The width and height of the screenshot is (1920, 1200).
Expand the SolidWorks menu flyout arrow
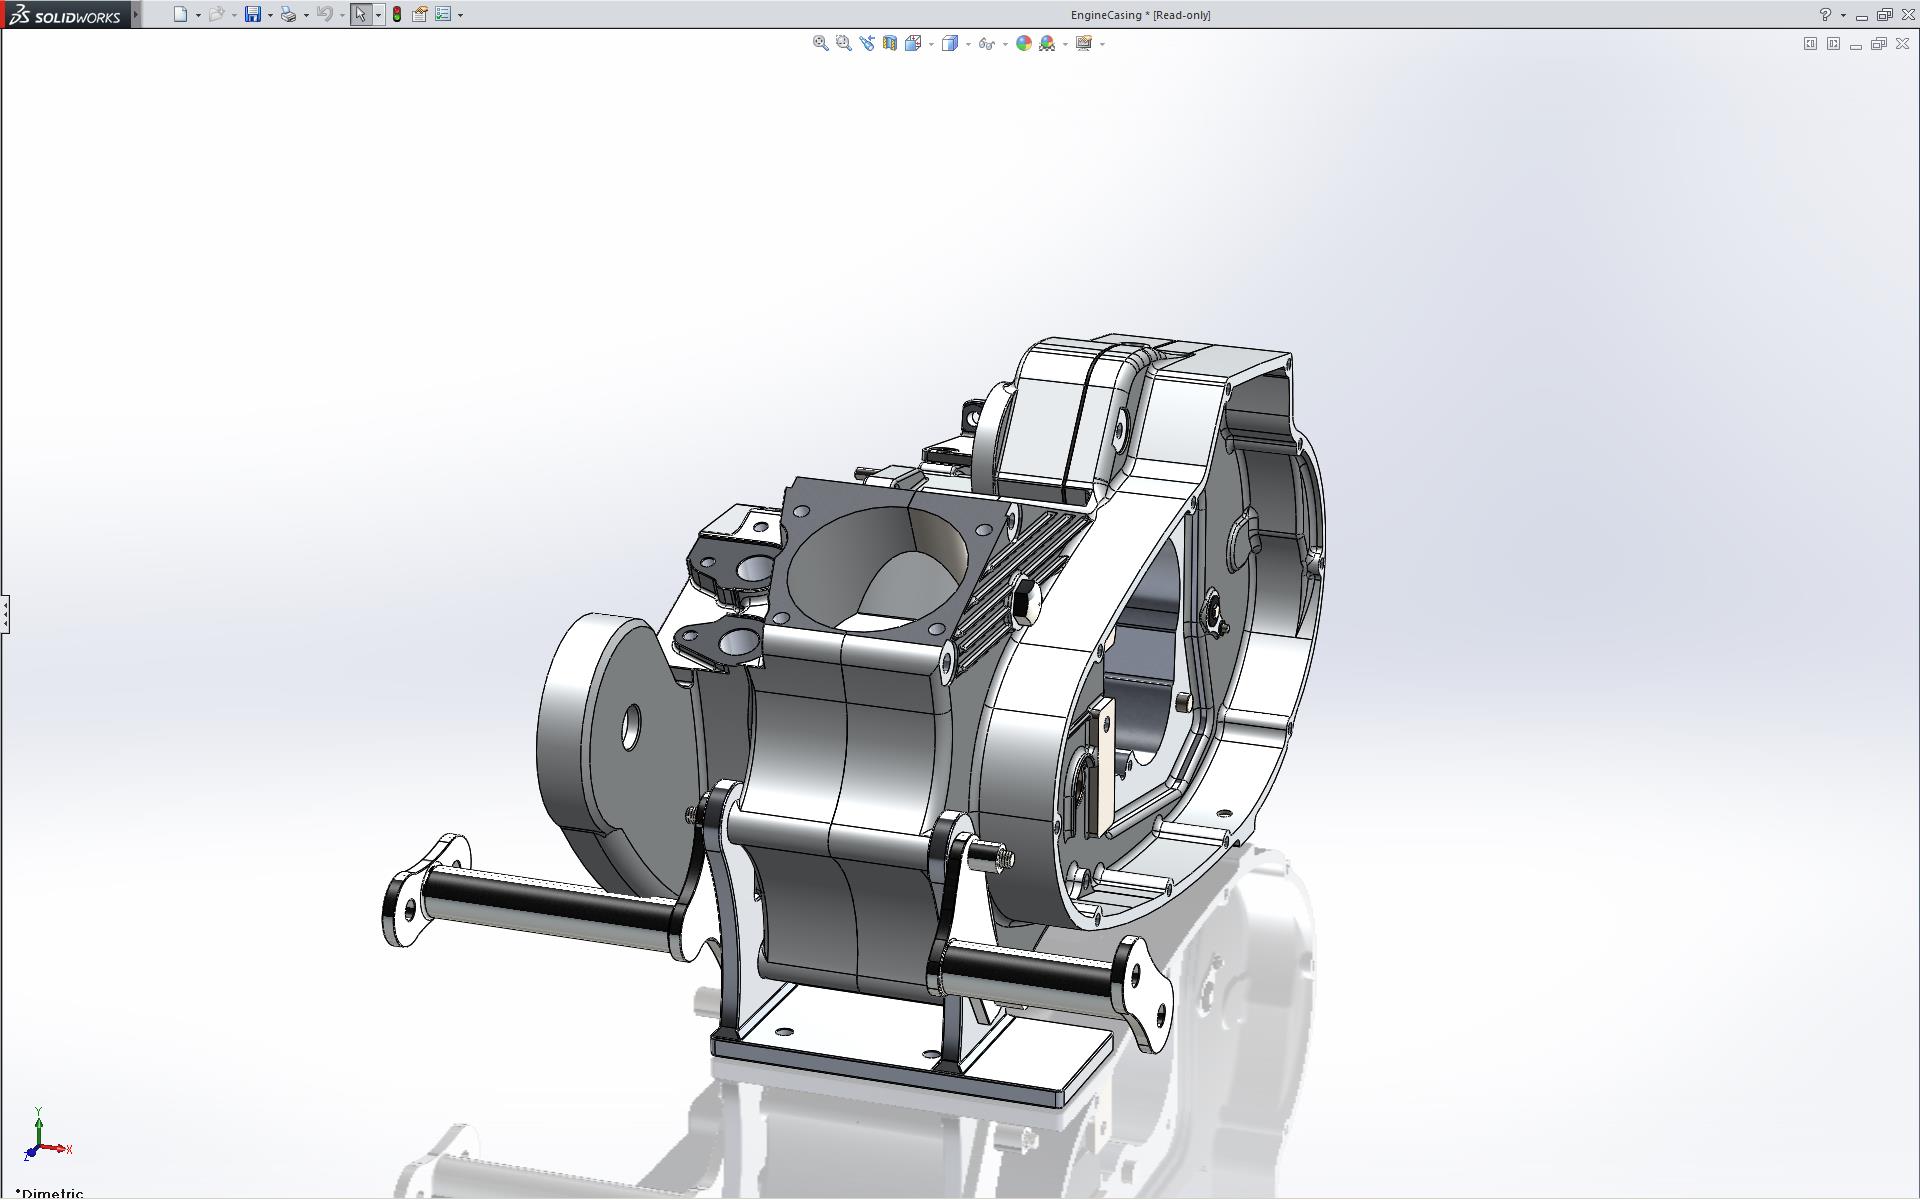tap(136, 14)
